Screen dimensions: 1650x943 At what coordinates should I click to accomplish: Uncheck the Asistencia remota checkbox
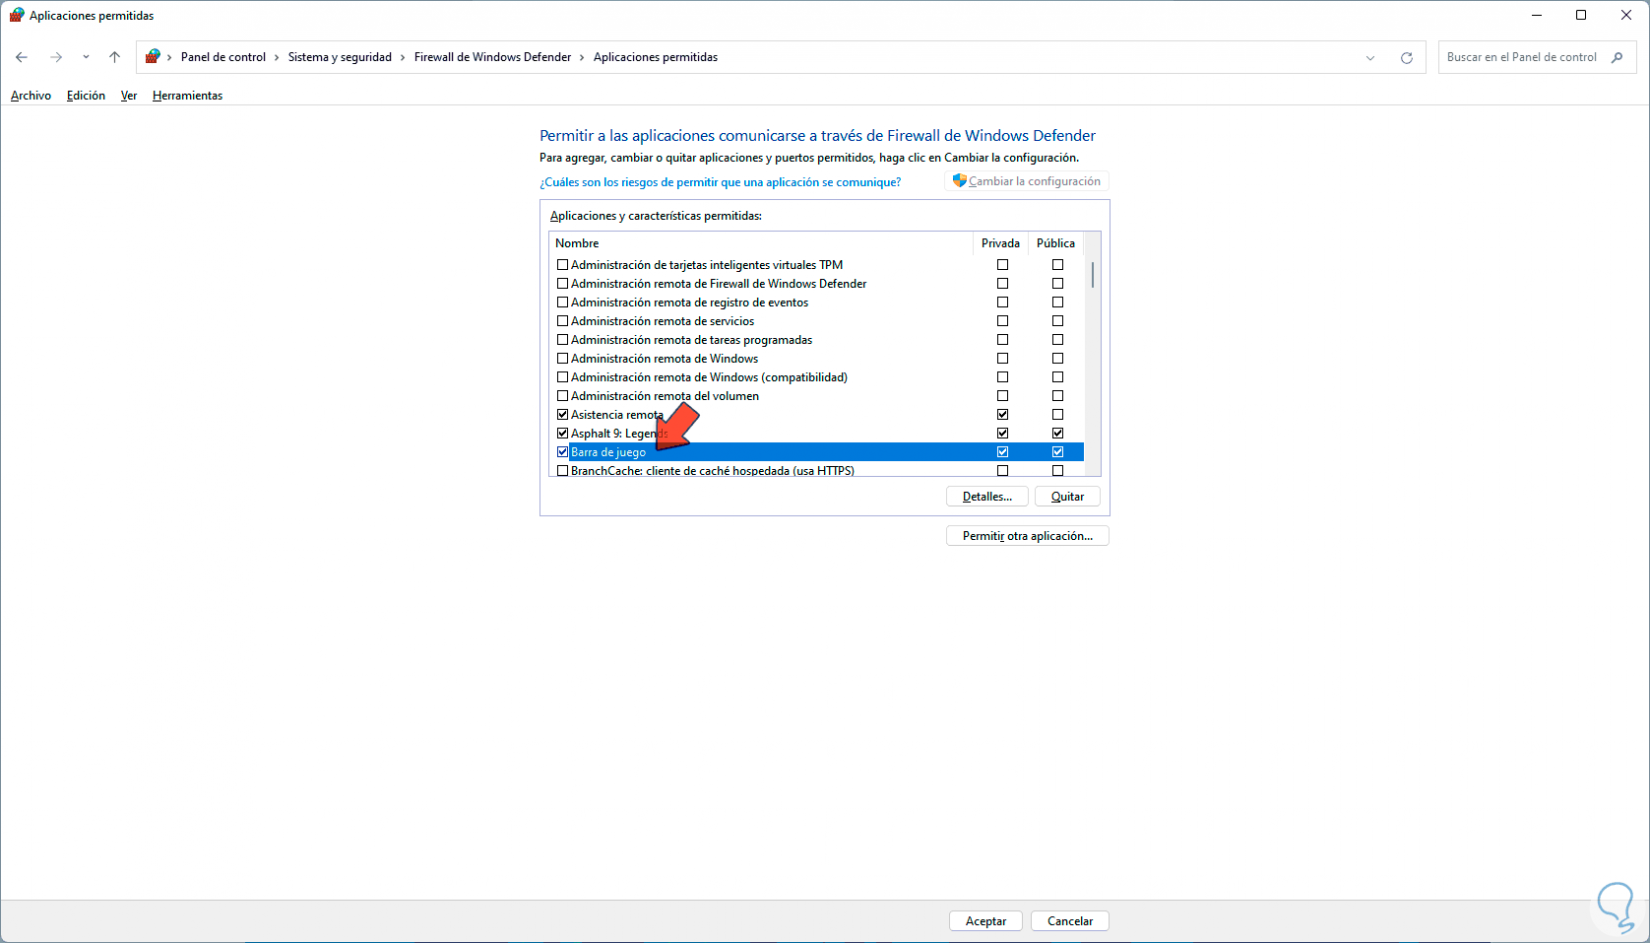tap(562, 415)
